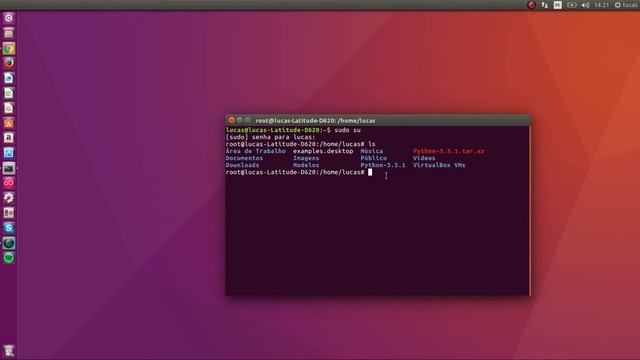Click the 'Python-3.5.1' directory name

(383, 165)
